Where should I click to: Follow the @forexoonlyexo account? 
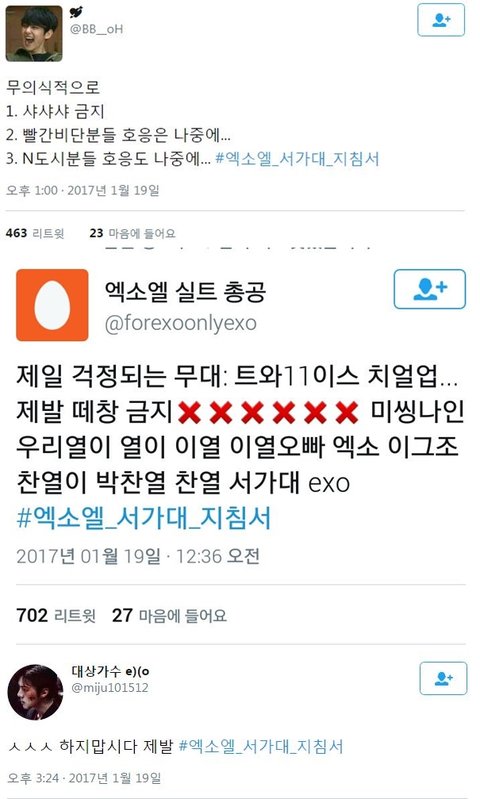(x=430, y=289)
